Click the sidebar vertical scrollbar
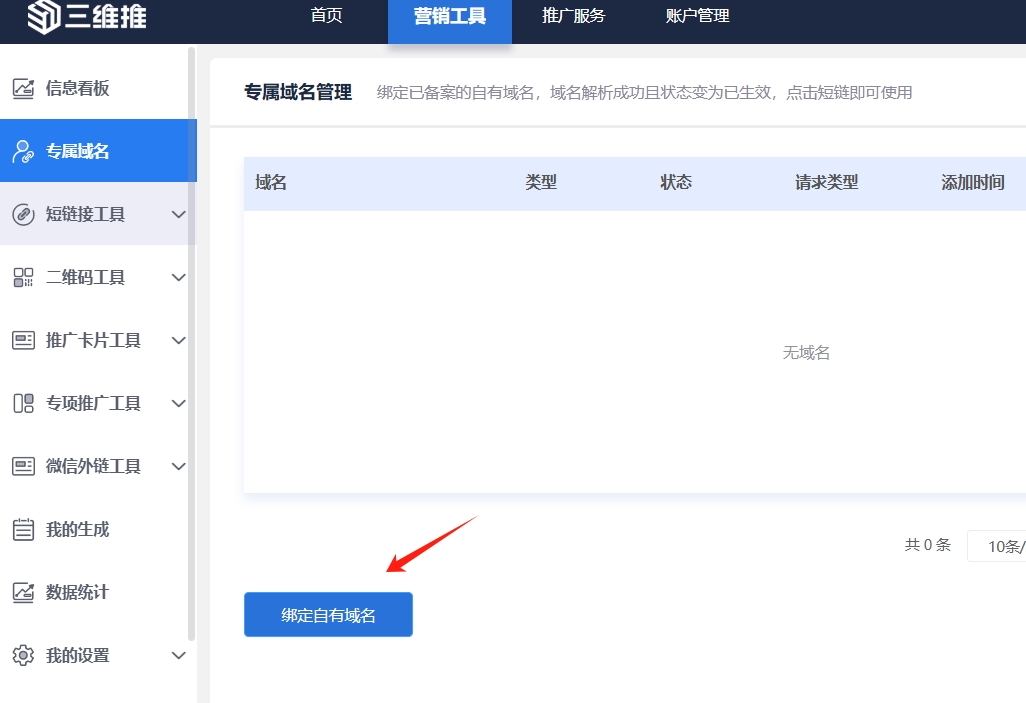1026x703 pixels. [191, 340]
